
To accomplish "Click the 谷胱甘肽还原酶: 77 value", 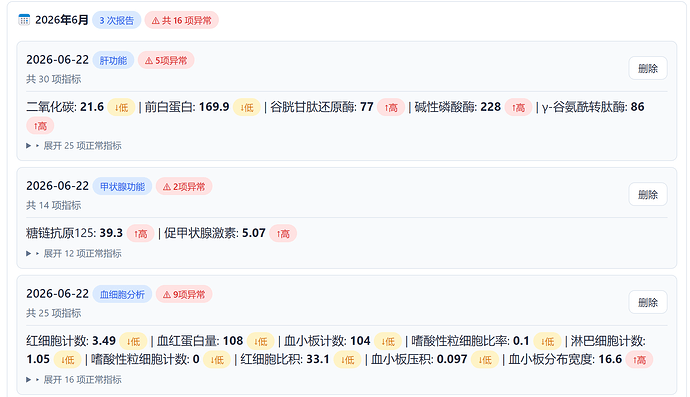I will coord(322,107).
